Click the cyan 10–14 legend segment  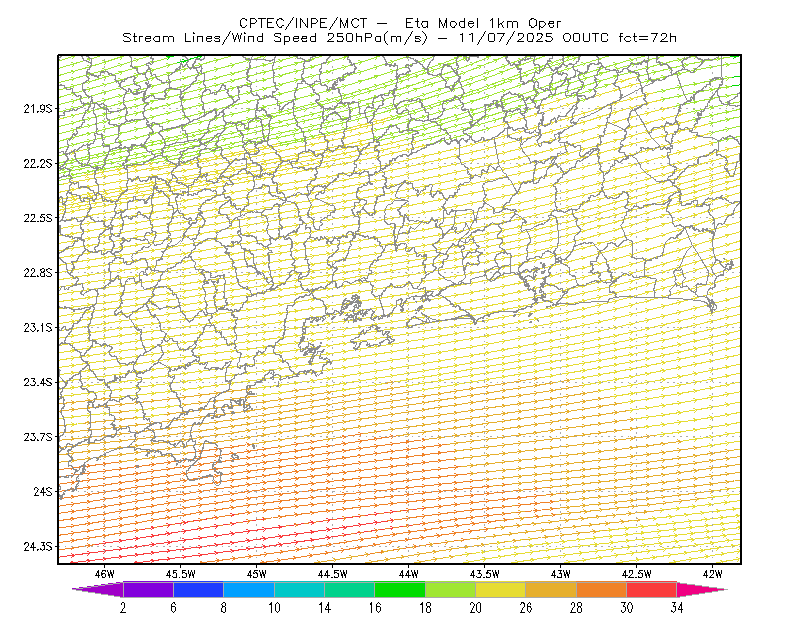coord(299,589)
